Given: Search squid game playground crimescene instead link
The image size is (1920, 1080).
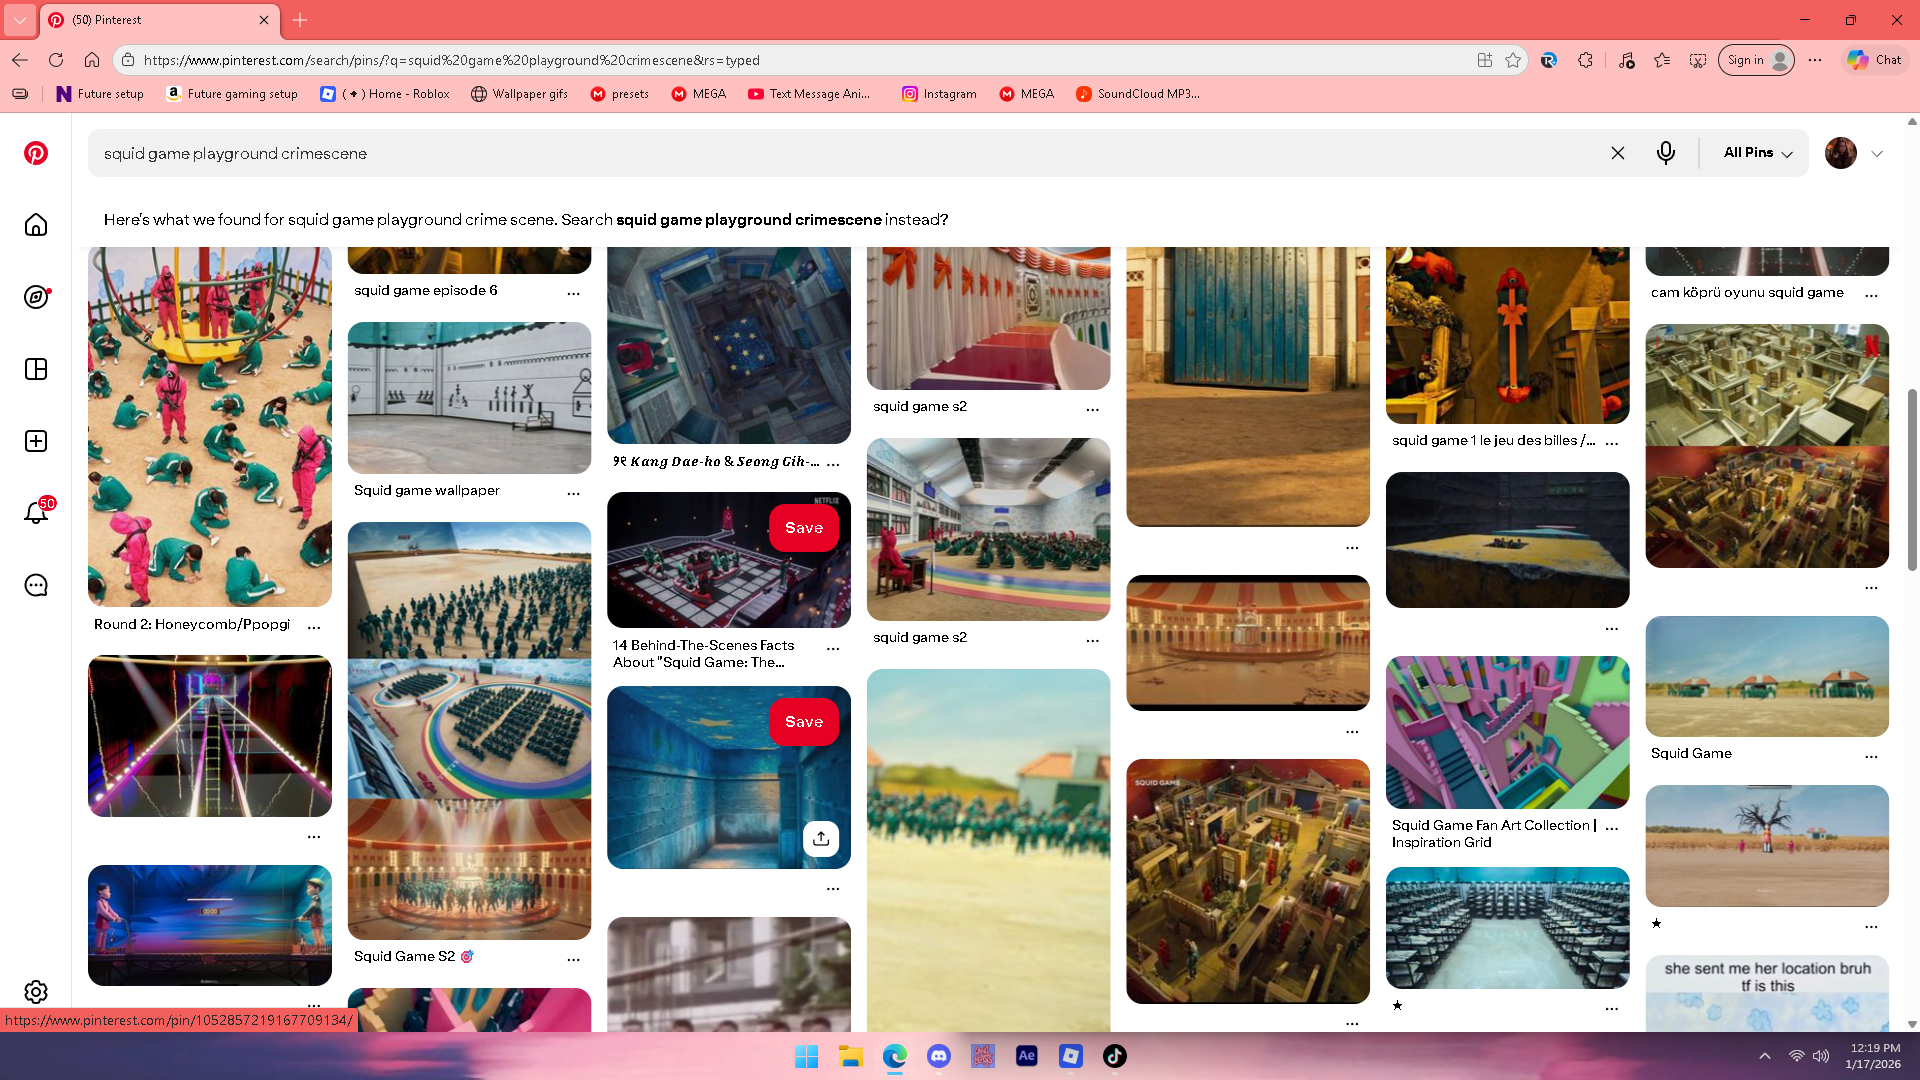Looking at the screenshot, I should point(748,220).
